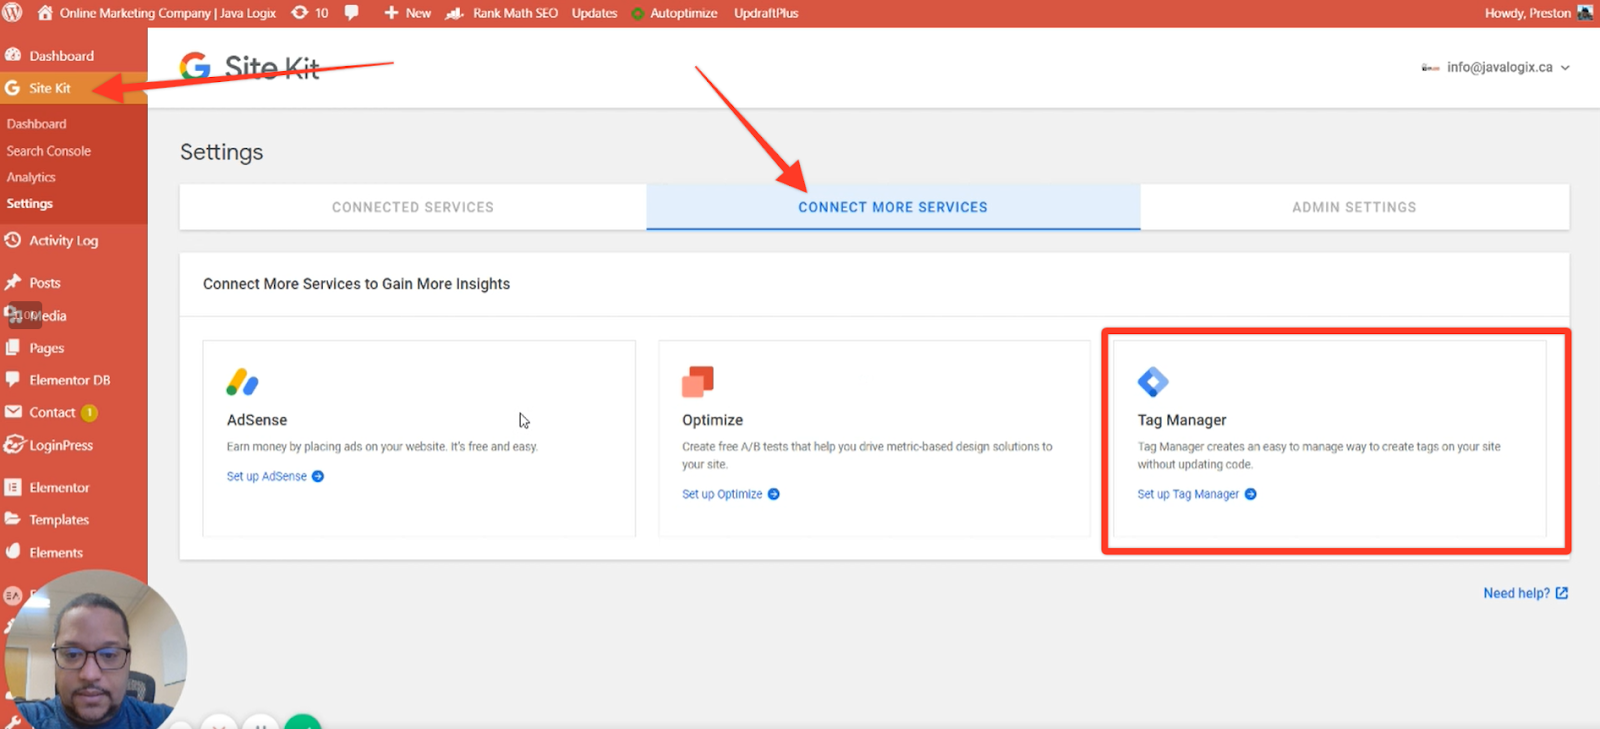
Task: Click the plus icon beside New
Action: [391, 13]
